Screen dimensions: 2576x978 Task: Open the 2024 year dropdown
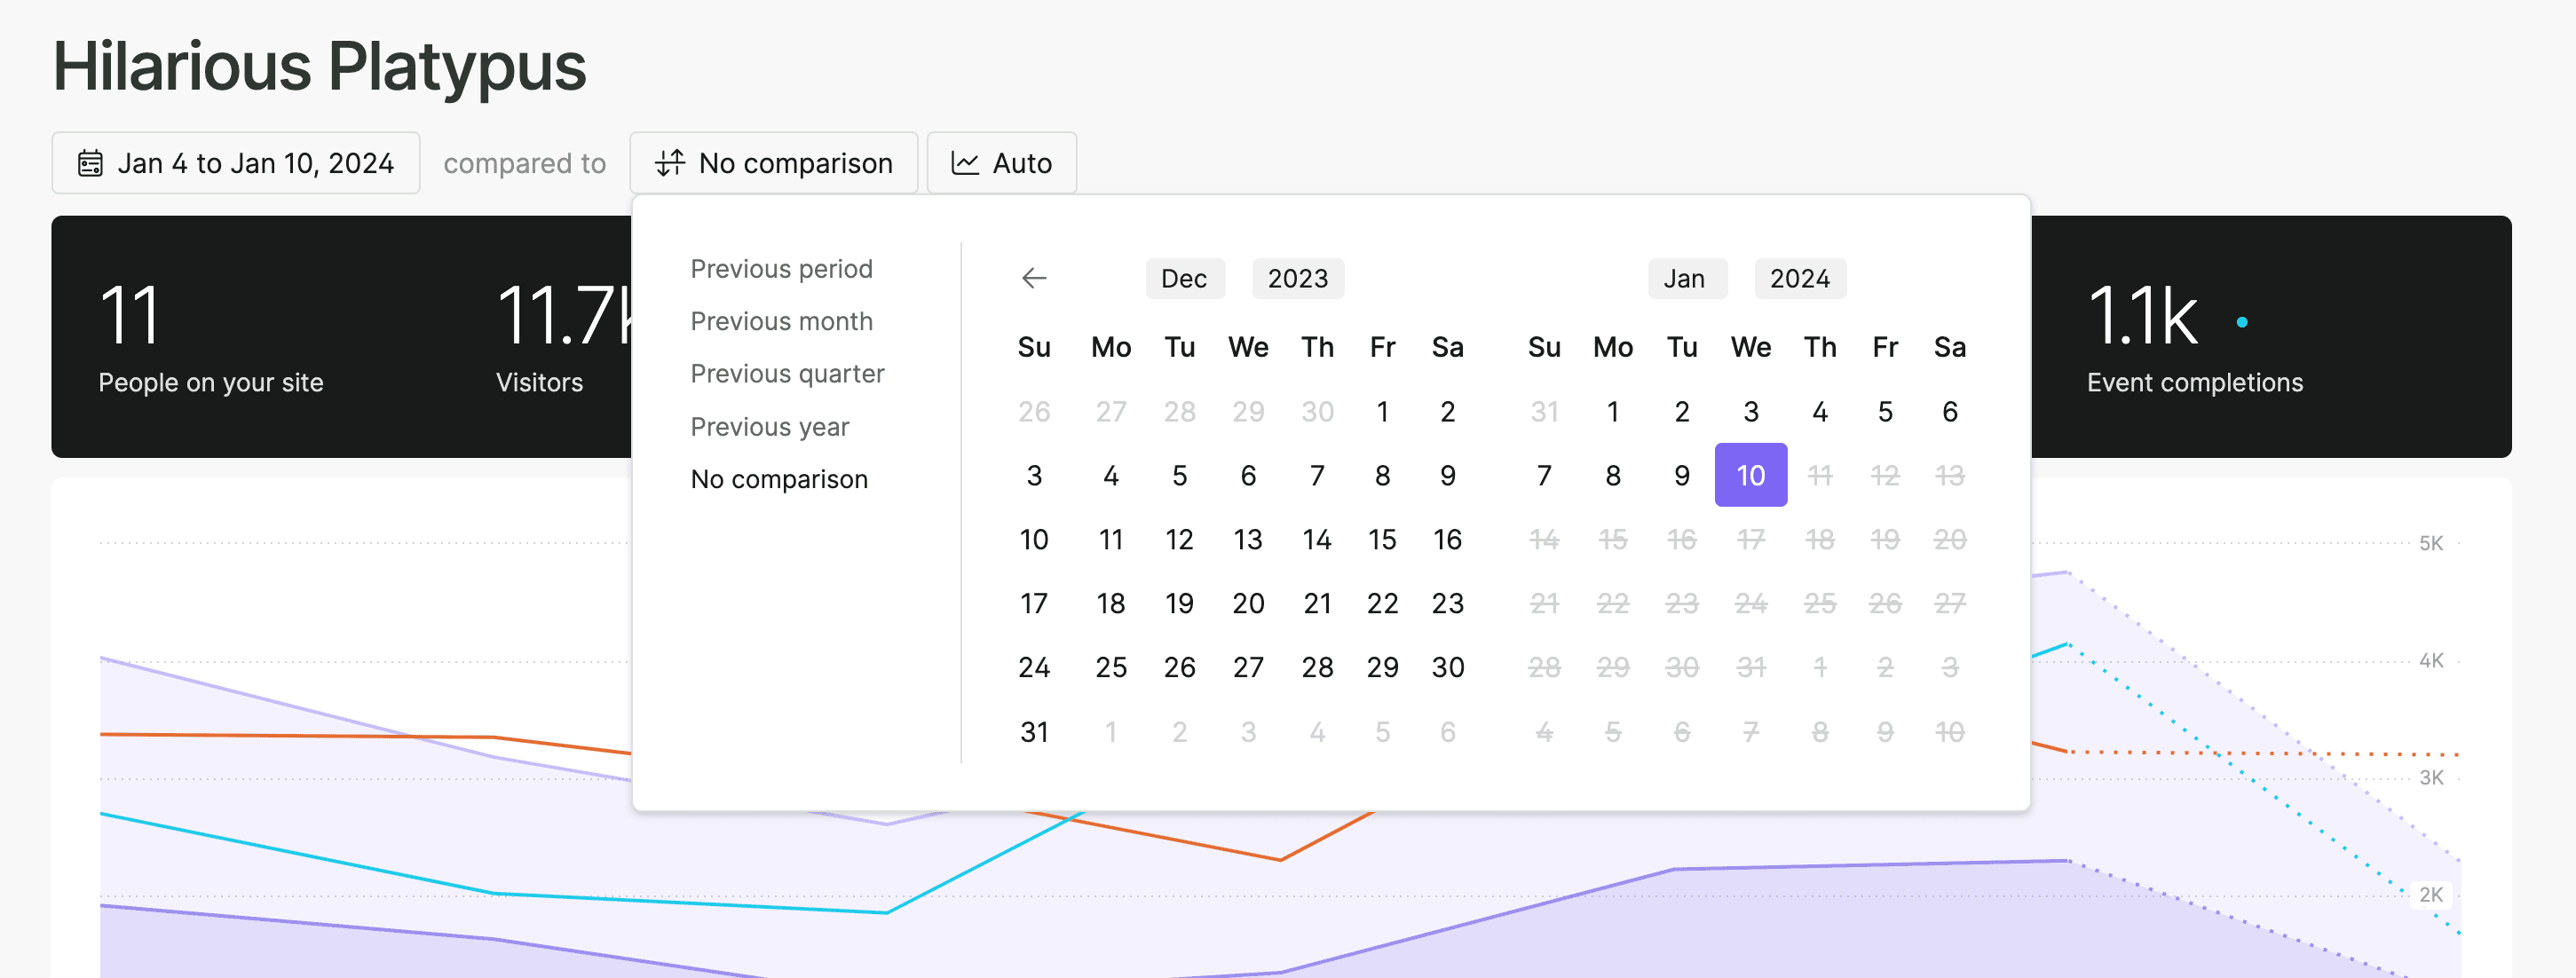1799,279
